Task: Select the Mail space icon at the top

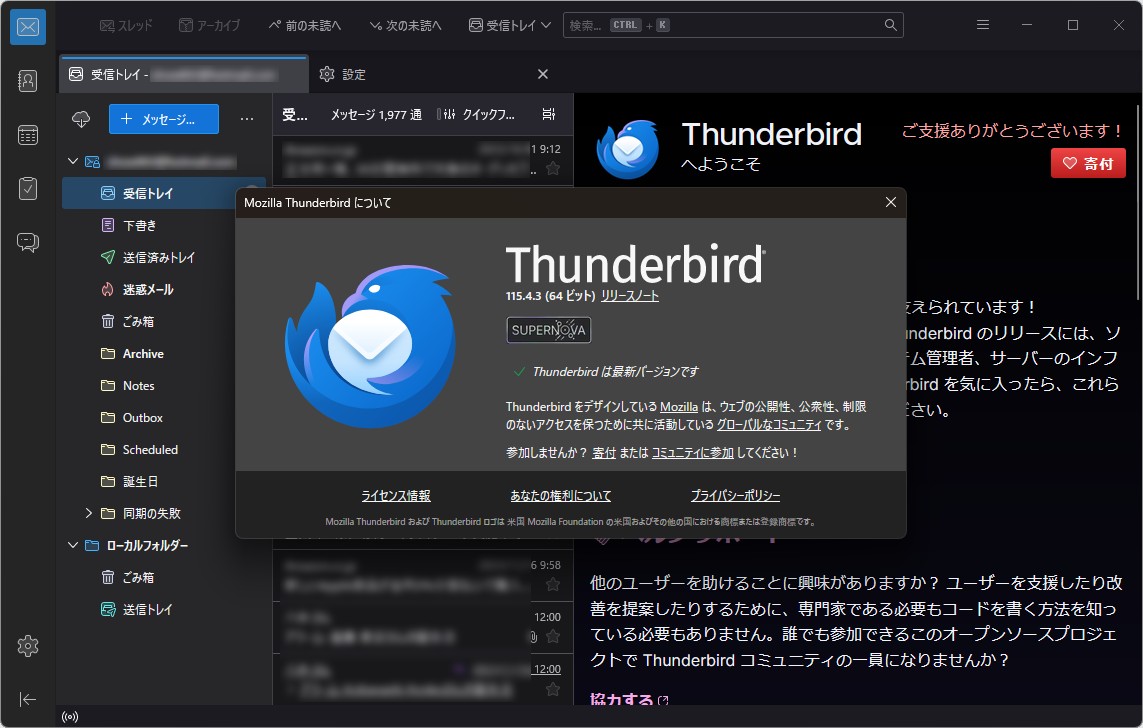Action: (27, 27)
